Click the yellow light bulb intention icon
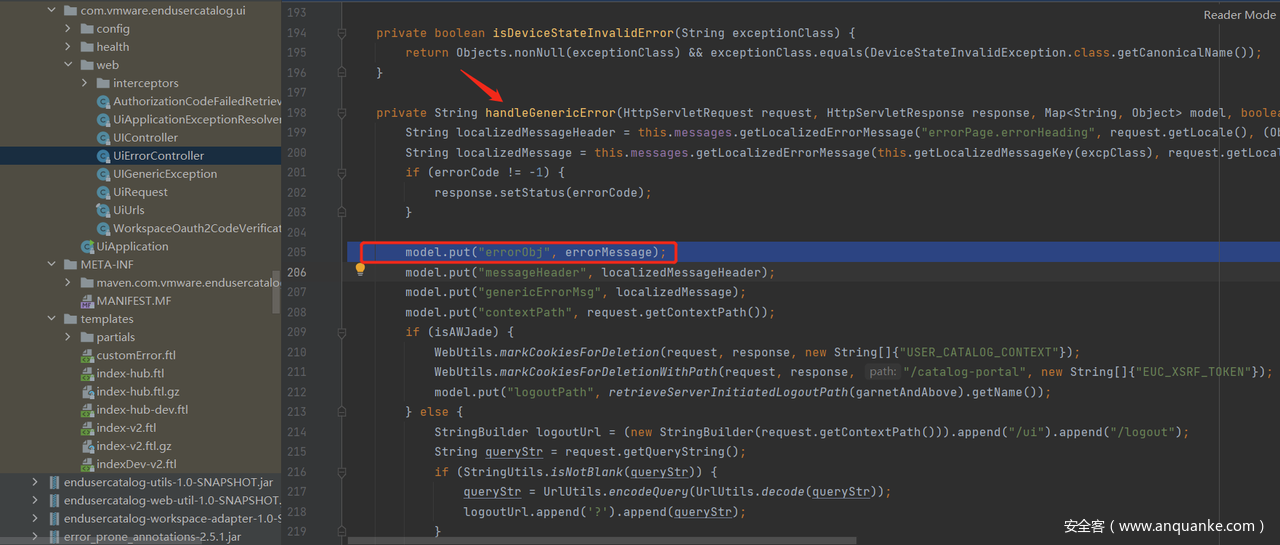Image resolution: width=1280 pixels, height=545 pixels. (x=360, y=270)
